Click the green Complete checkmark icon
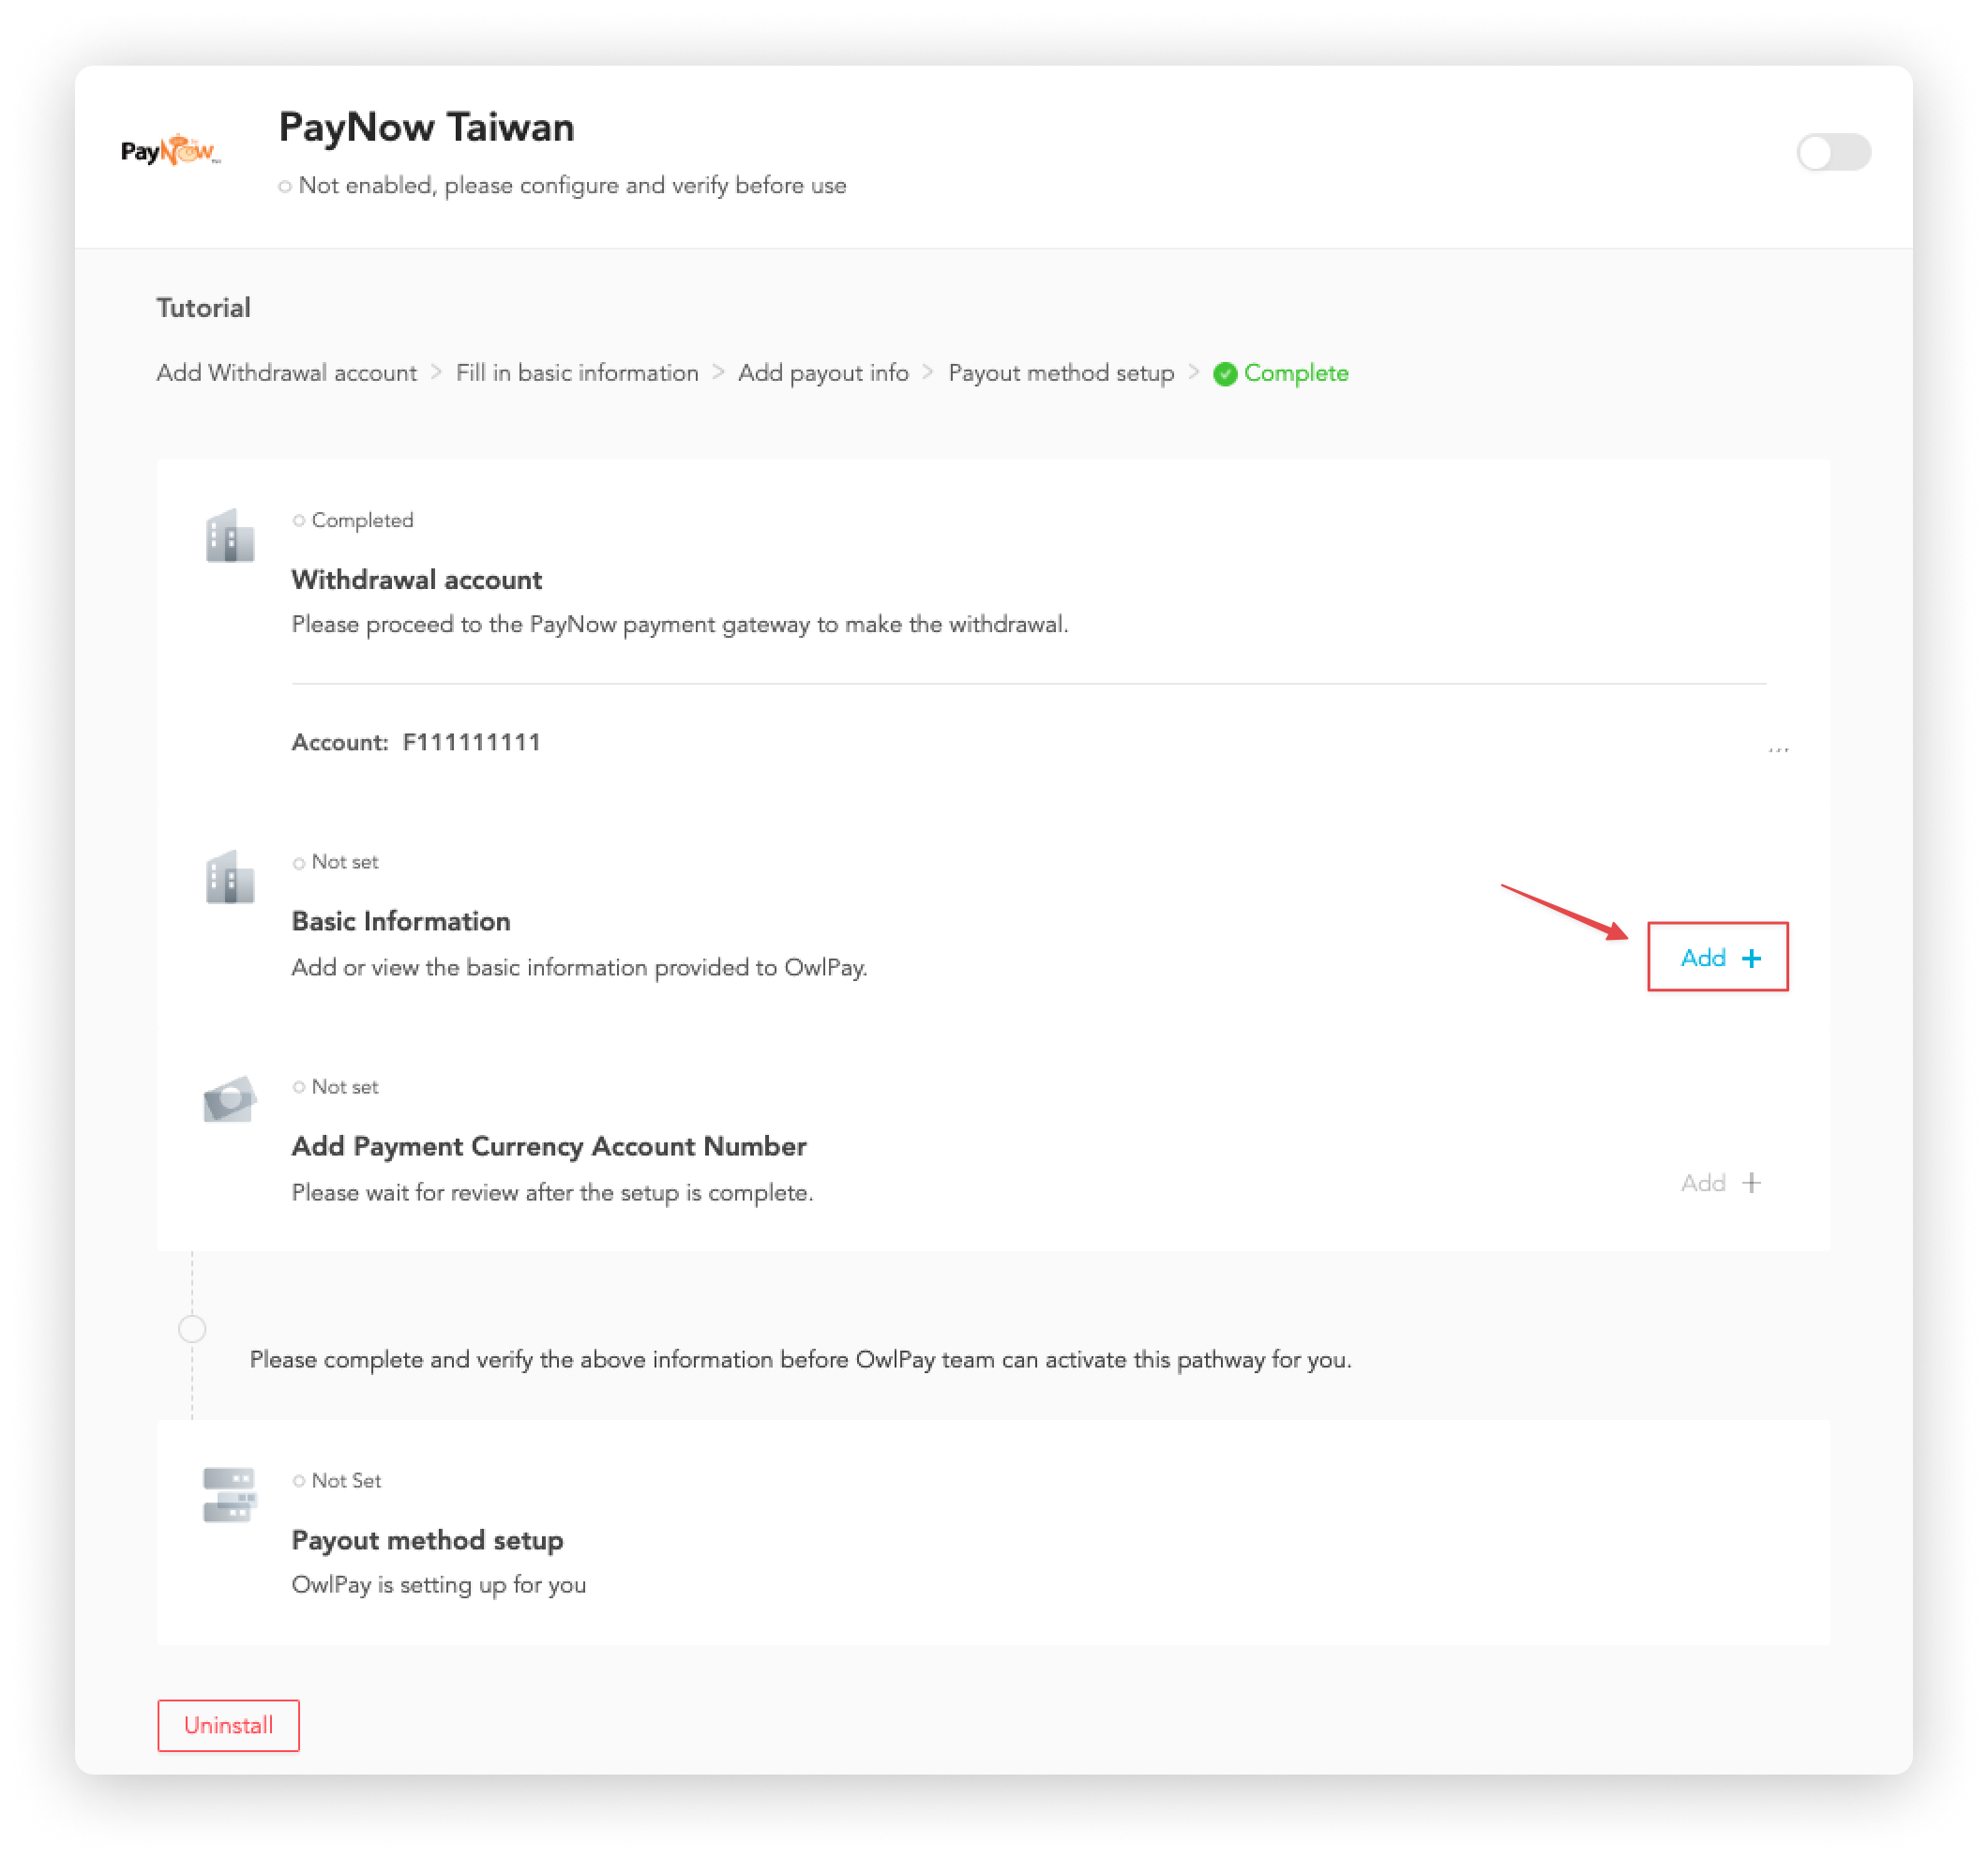 click(x=1225, y=374)
